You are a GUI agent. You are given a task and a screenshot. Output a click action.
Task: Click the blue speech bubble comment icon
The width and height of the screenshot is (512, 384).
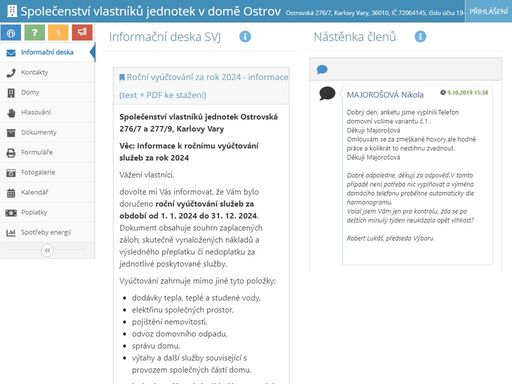[x=322, y=70]
